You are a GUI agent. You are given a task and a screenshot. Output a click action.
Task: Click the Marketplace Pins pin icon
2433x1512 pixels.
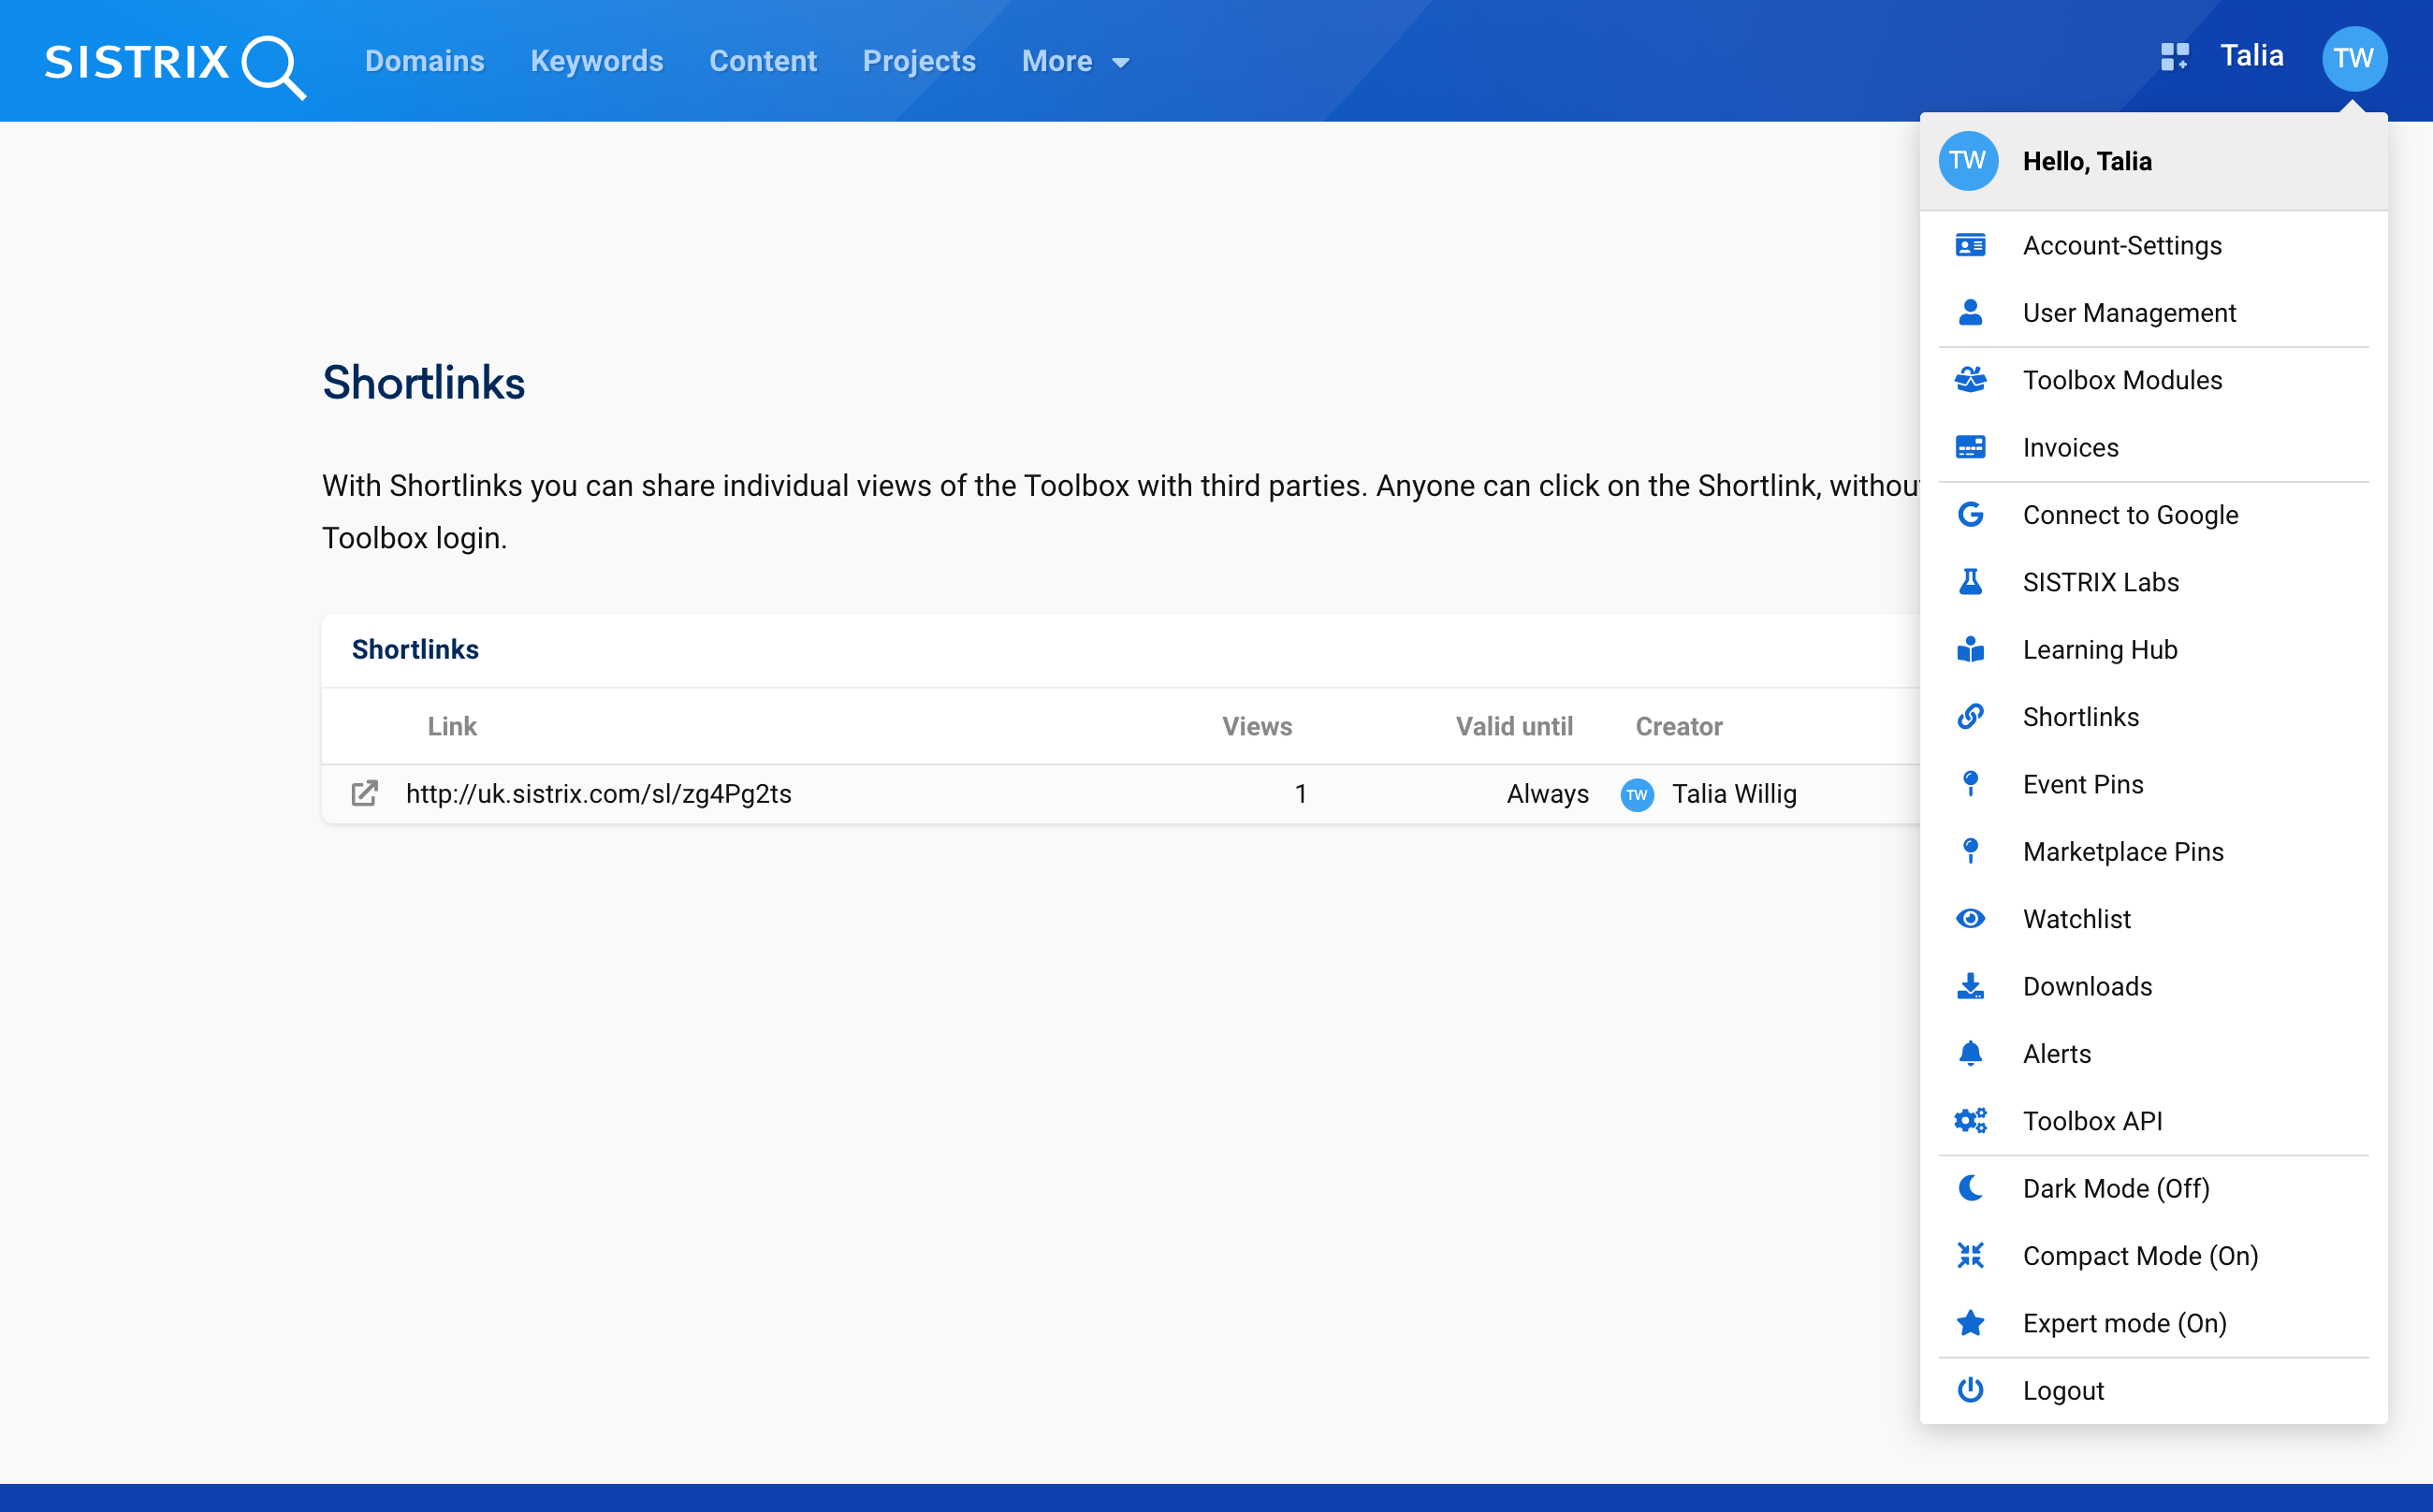(1969, 851)
